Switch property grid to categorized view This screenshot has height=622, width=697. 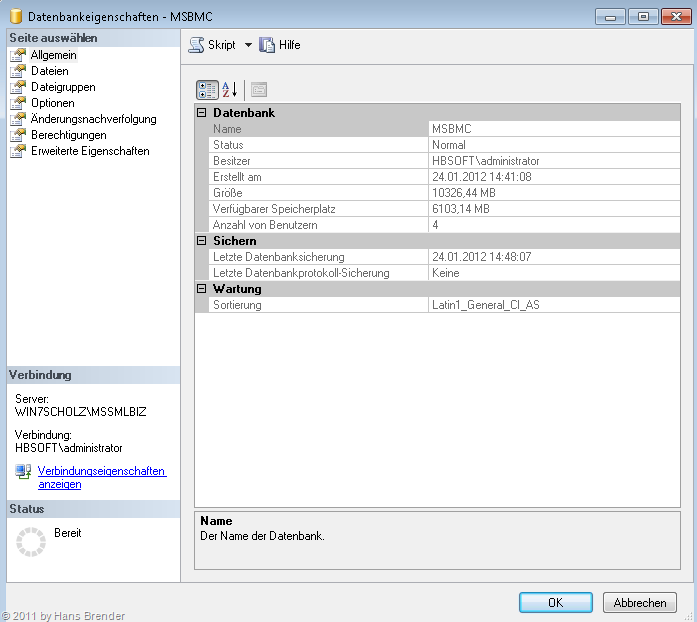[x=207, y=90]
